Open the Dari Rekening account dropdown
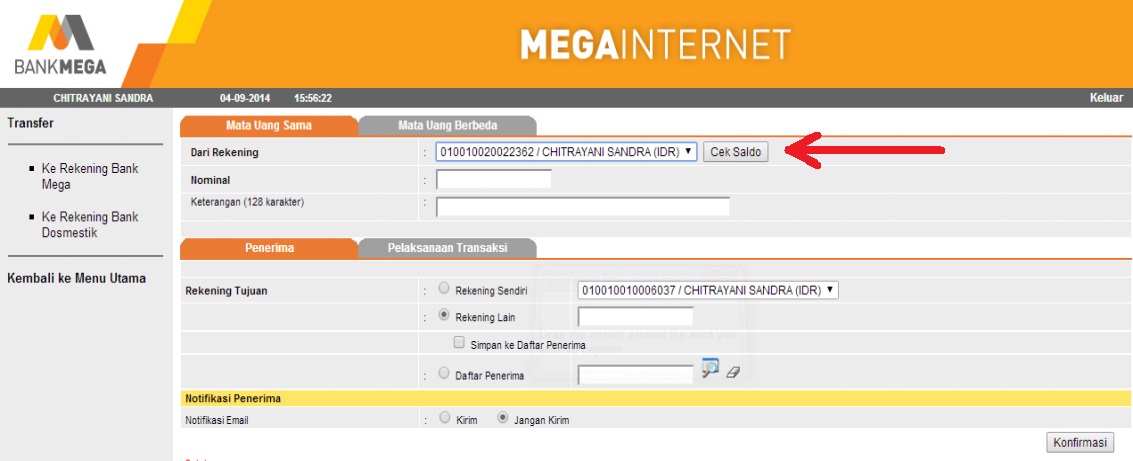This screenshot has height=461, width=1133. click(x=566, y=152)
